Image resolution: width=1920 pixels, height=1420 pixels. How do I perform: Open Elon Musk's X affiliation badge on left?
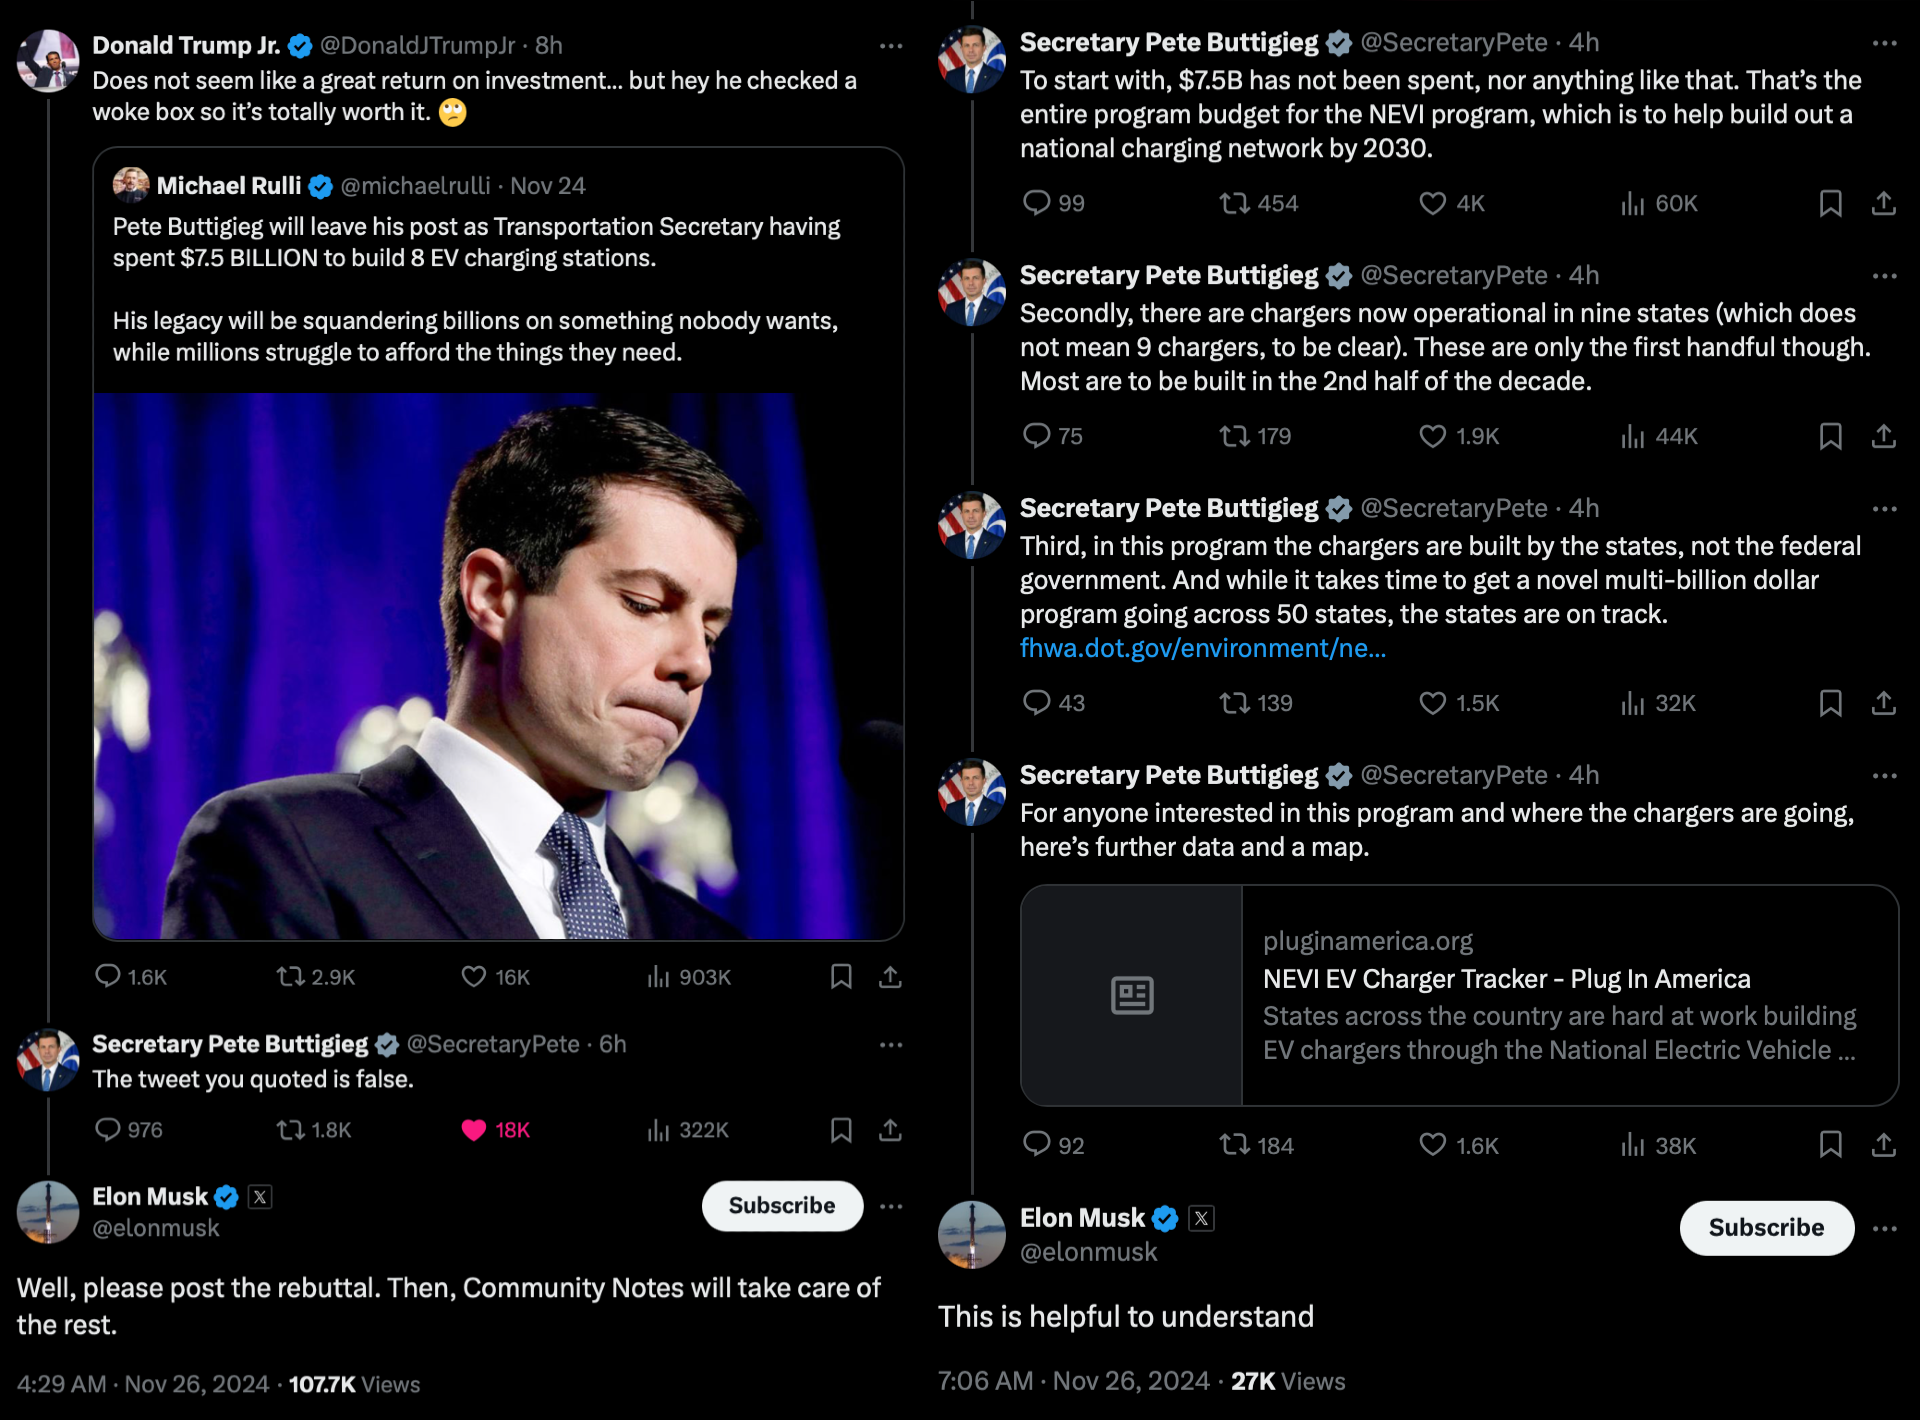(260, 1197)
